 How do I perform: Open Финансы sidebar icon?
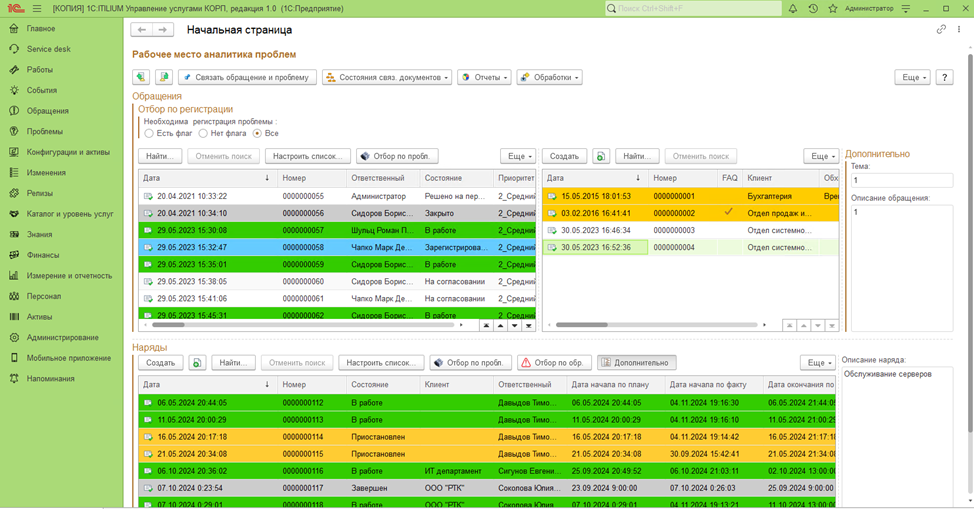pyautogui.click(x=14, y=255)
